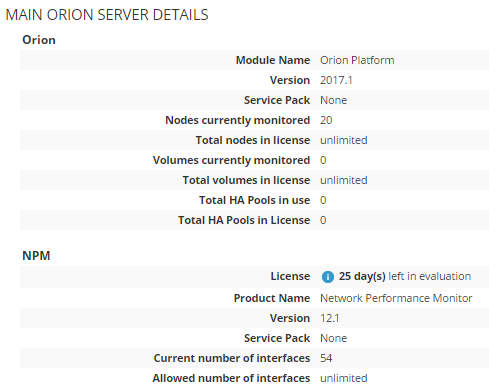Click '0' beside Total HA Pools in use

pyautogui.click(x=323, y=200)
